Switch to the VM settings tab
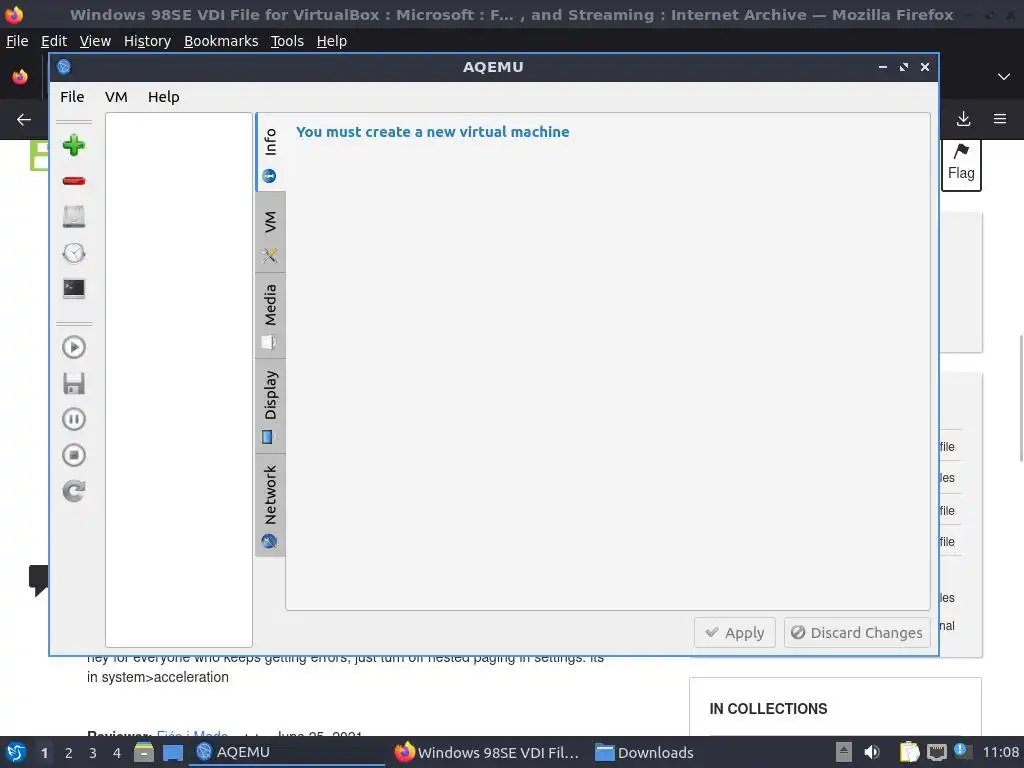Image resolution: width=1024 pixels, height=768 pixels. click(270, 232)
